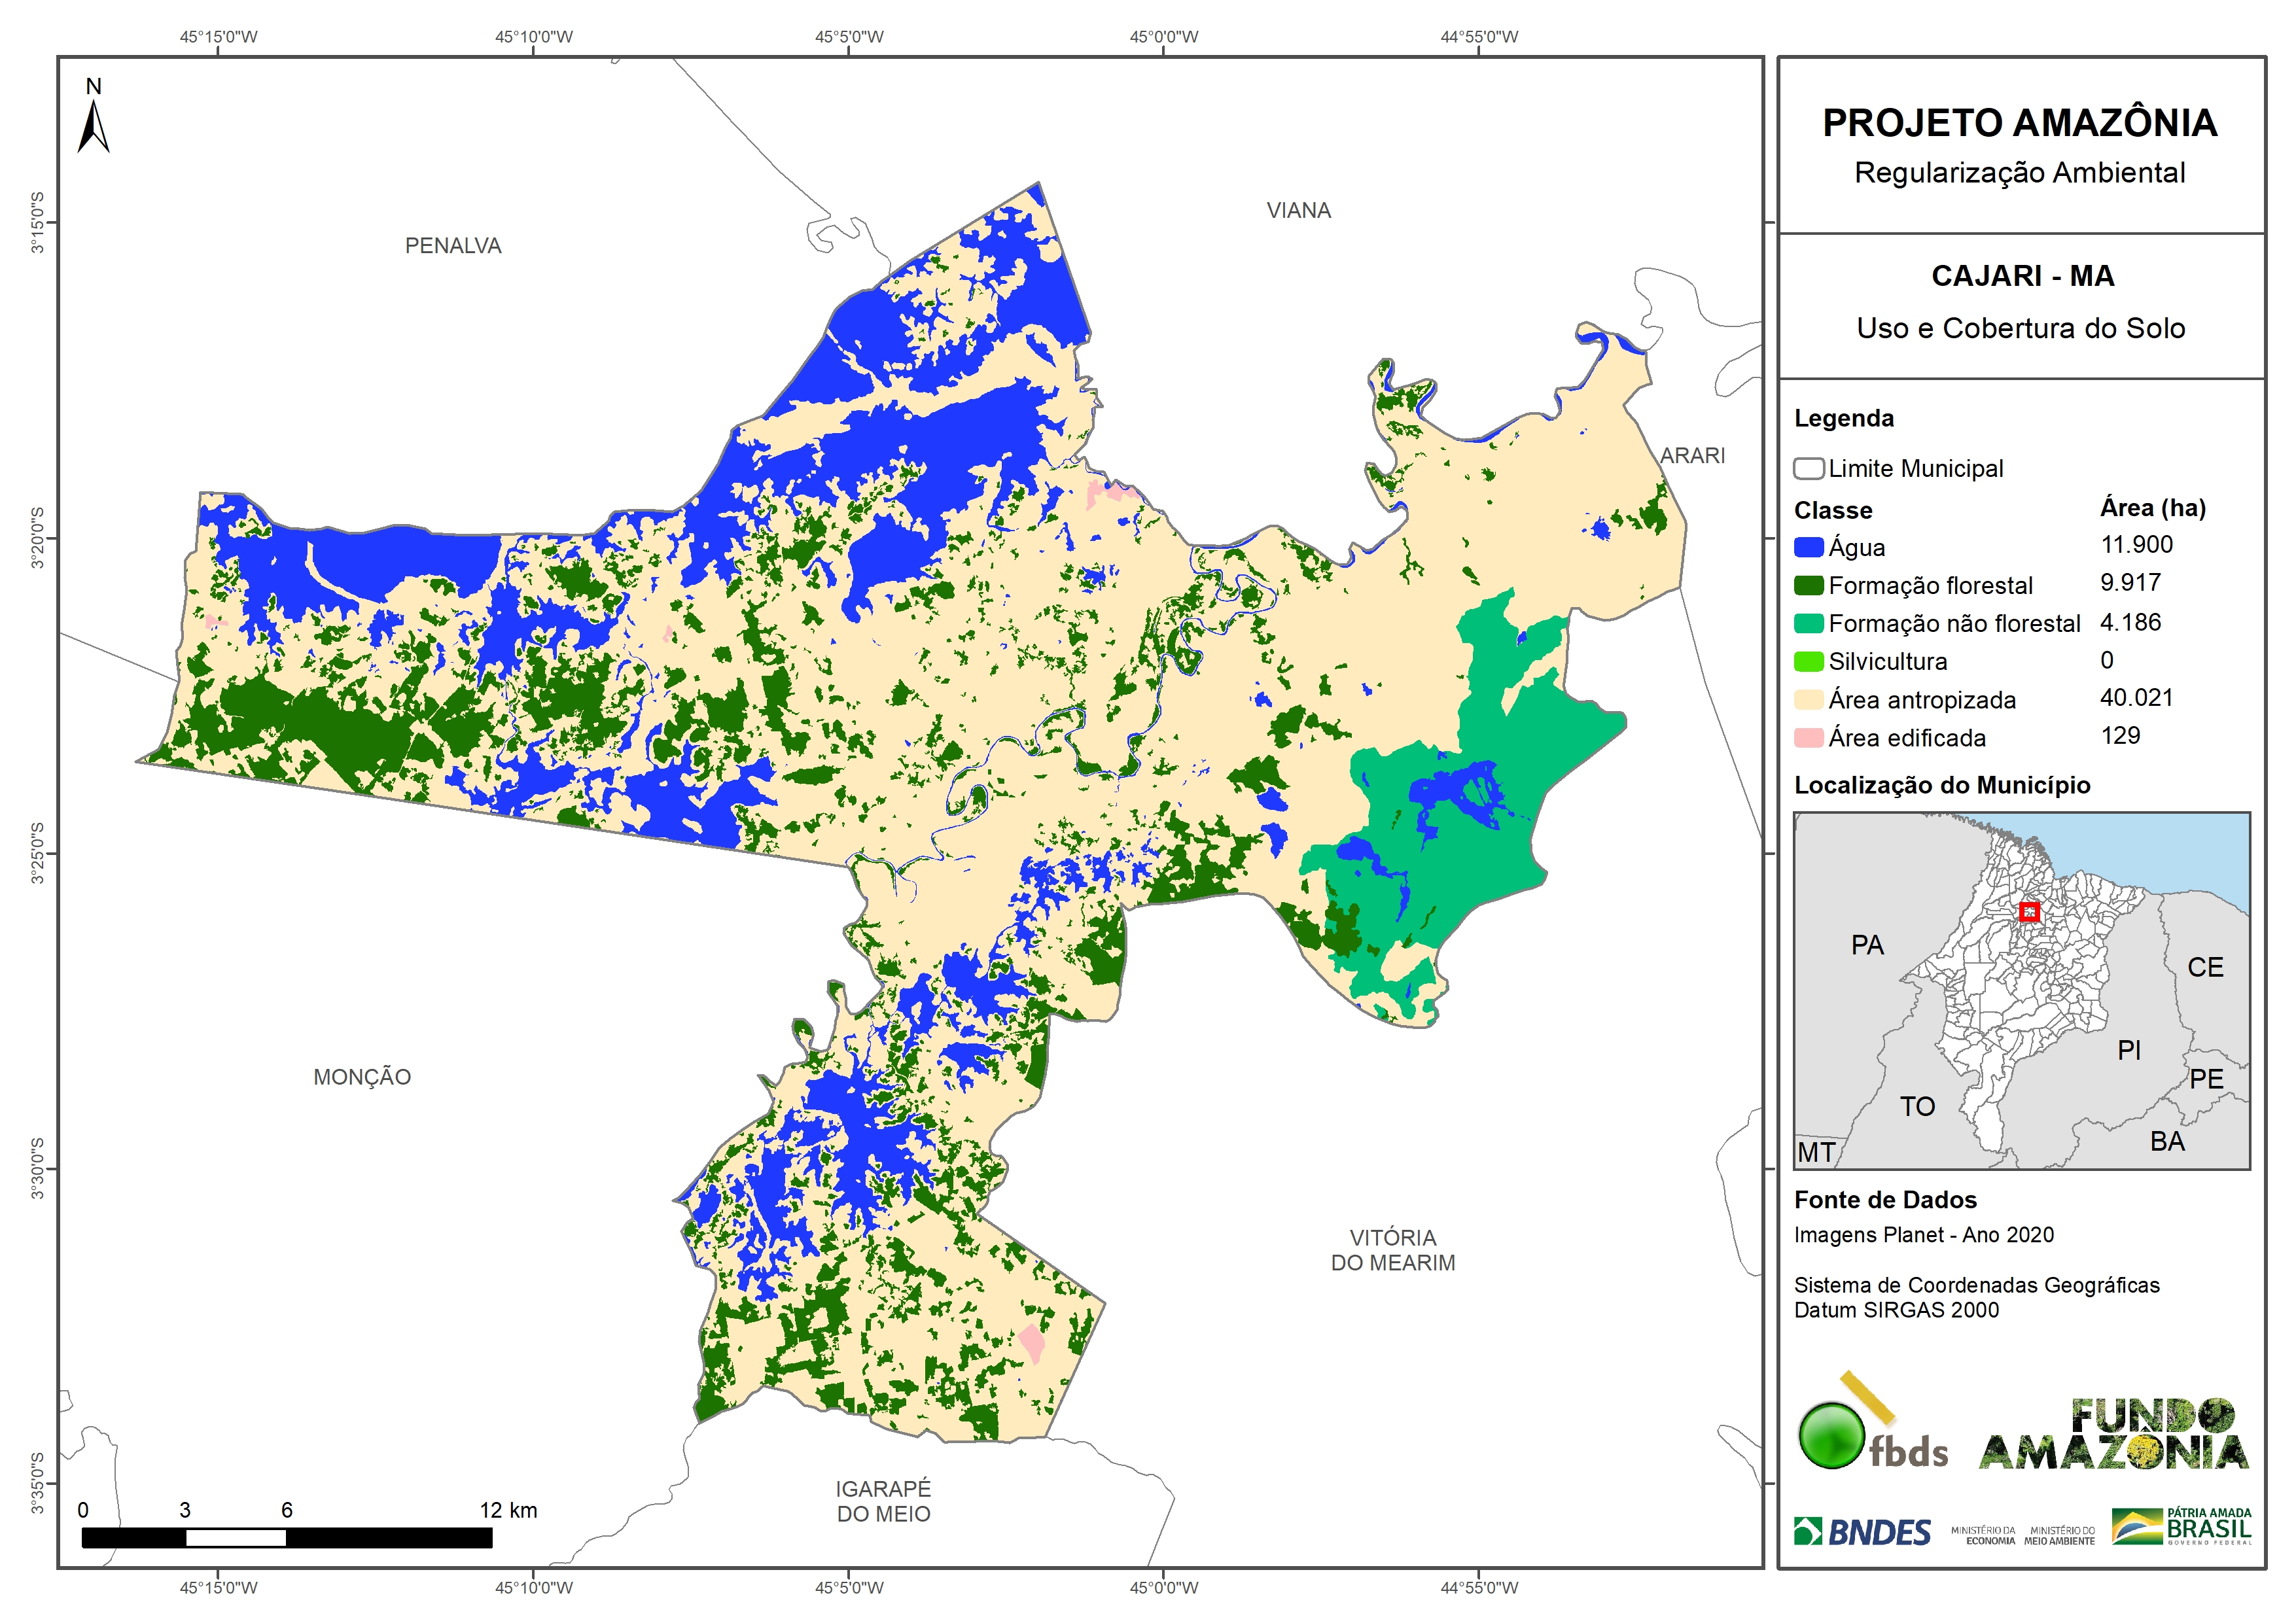Click the Ministério do Meio Ambiente logo
2296x1623 pixels.
click(x=2059, y=1536)
